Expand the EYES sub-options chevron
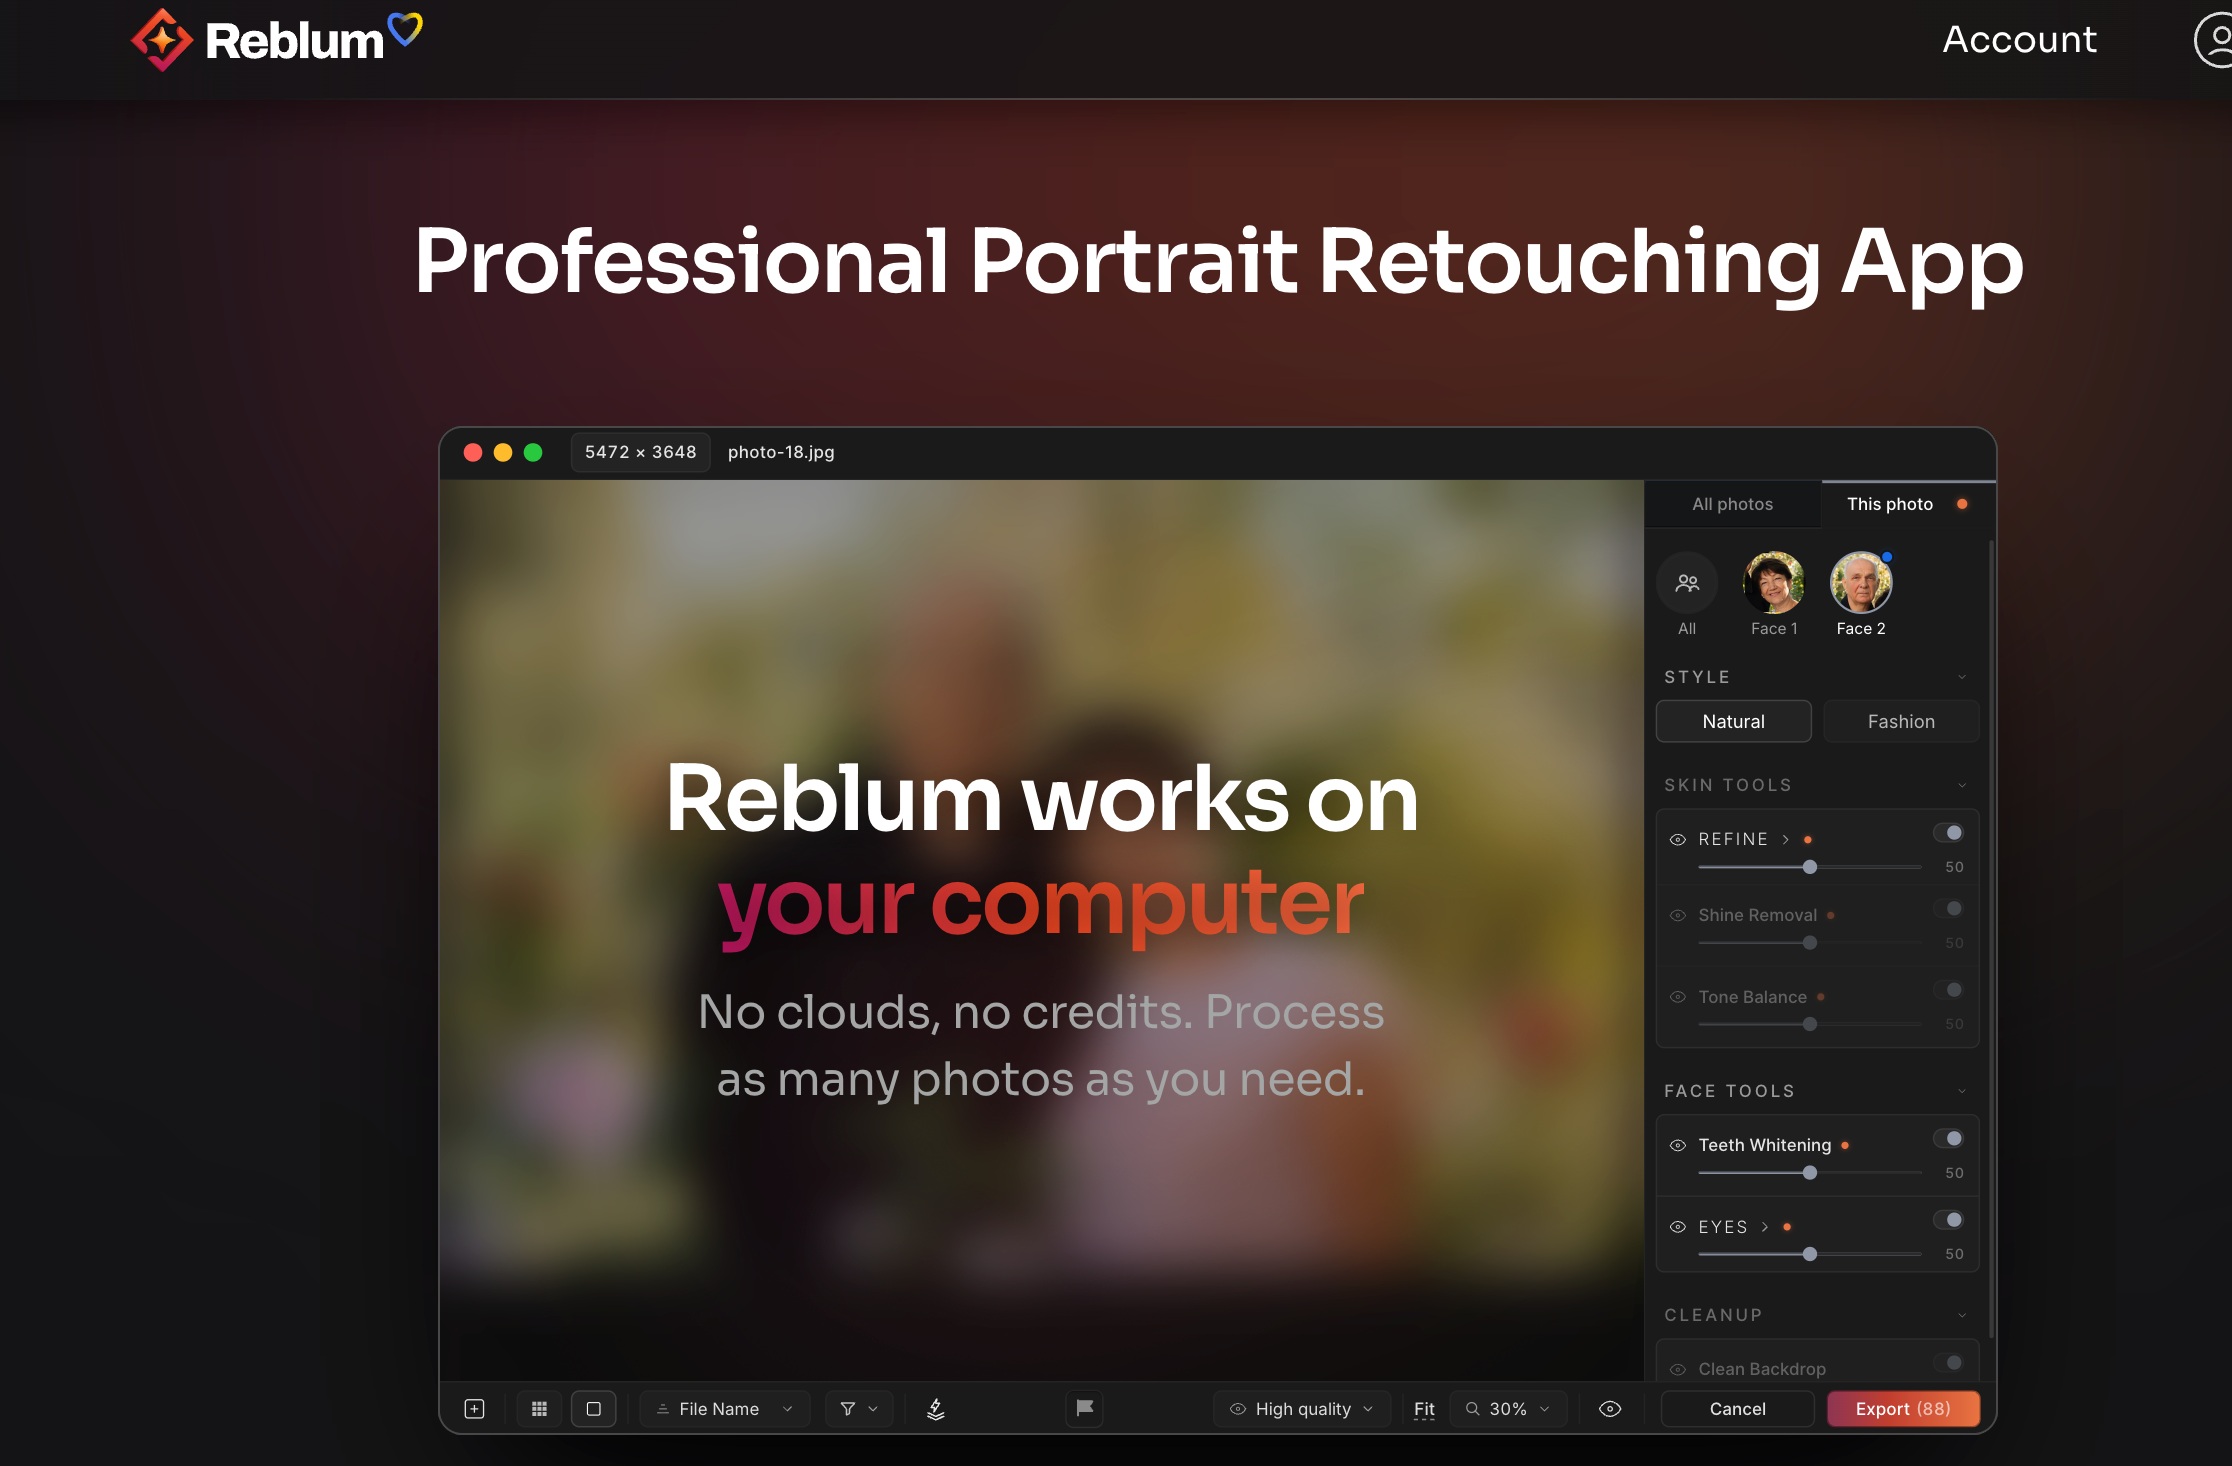 click(x=1765, y=1227)
